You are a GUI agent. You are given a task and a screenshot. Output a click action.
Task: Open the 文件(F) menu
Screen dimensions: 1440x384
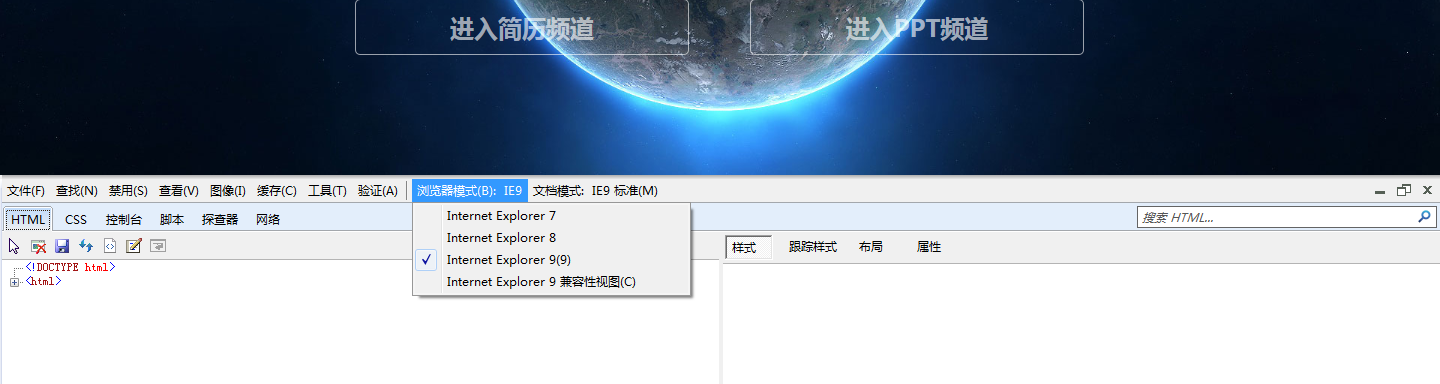(26, 191)
